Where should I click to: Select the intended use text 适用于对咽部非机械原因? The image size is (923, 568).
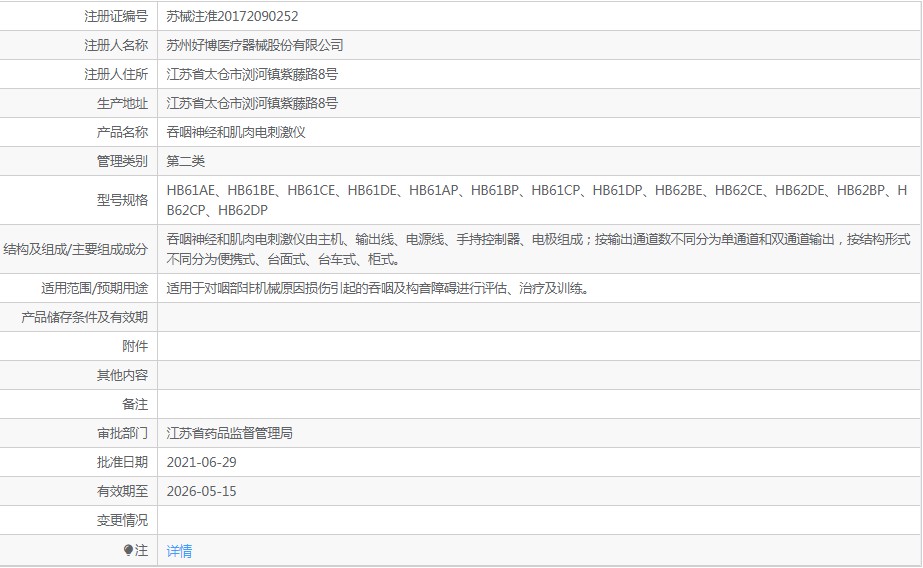[378, 288]
